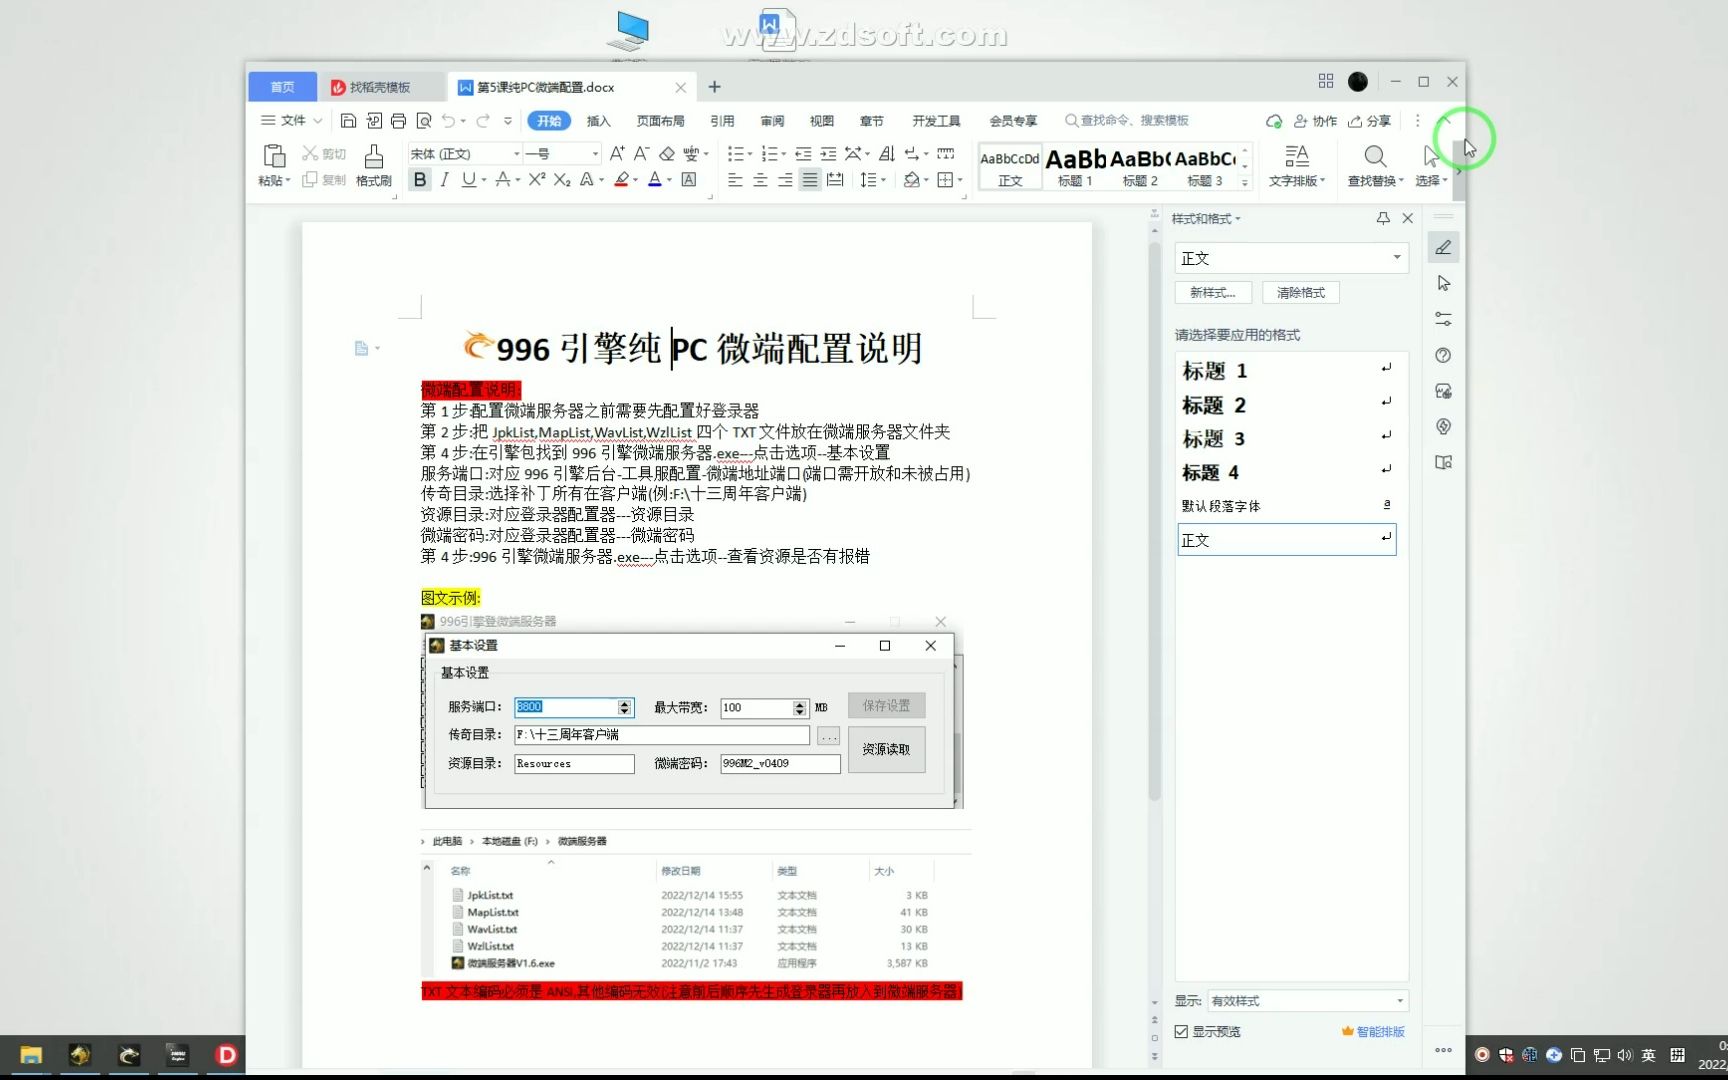Viewport: 1728px width, 1080px height.
Task: Align text left icon
Action: pyautogui.click(x=735, y=180)
